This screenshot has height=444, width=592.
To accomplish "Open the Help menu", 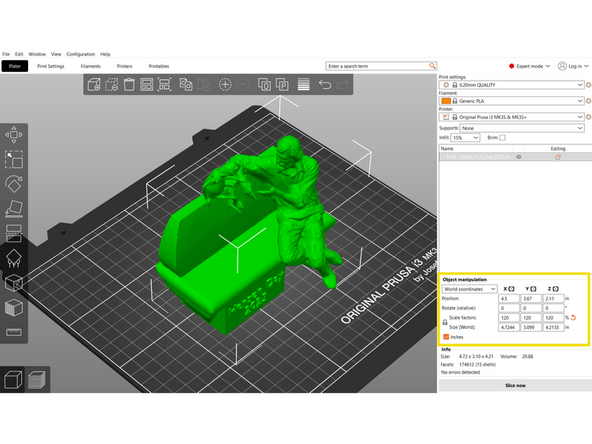I will (x=105, y=54).
